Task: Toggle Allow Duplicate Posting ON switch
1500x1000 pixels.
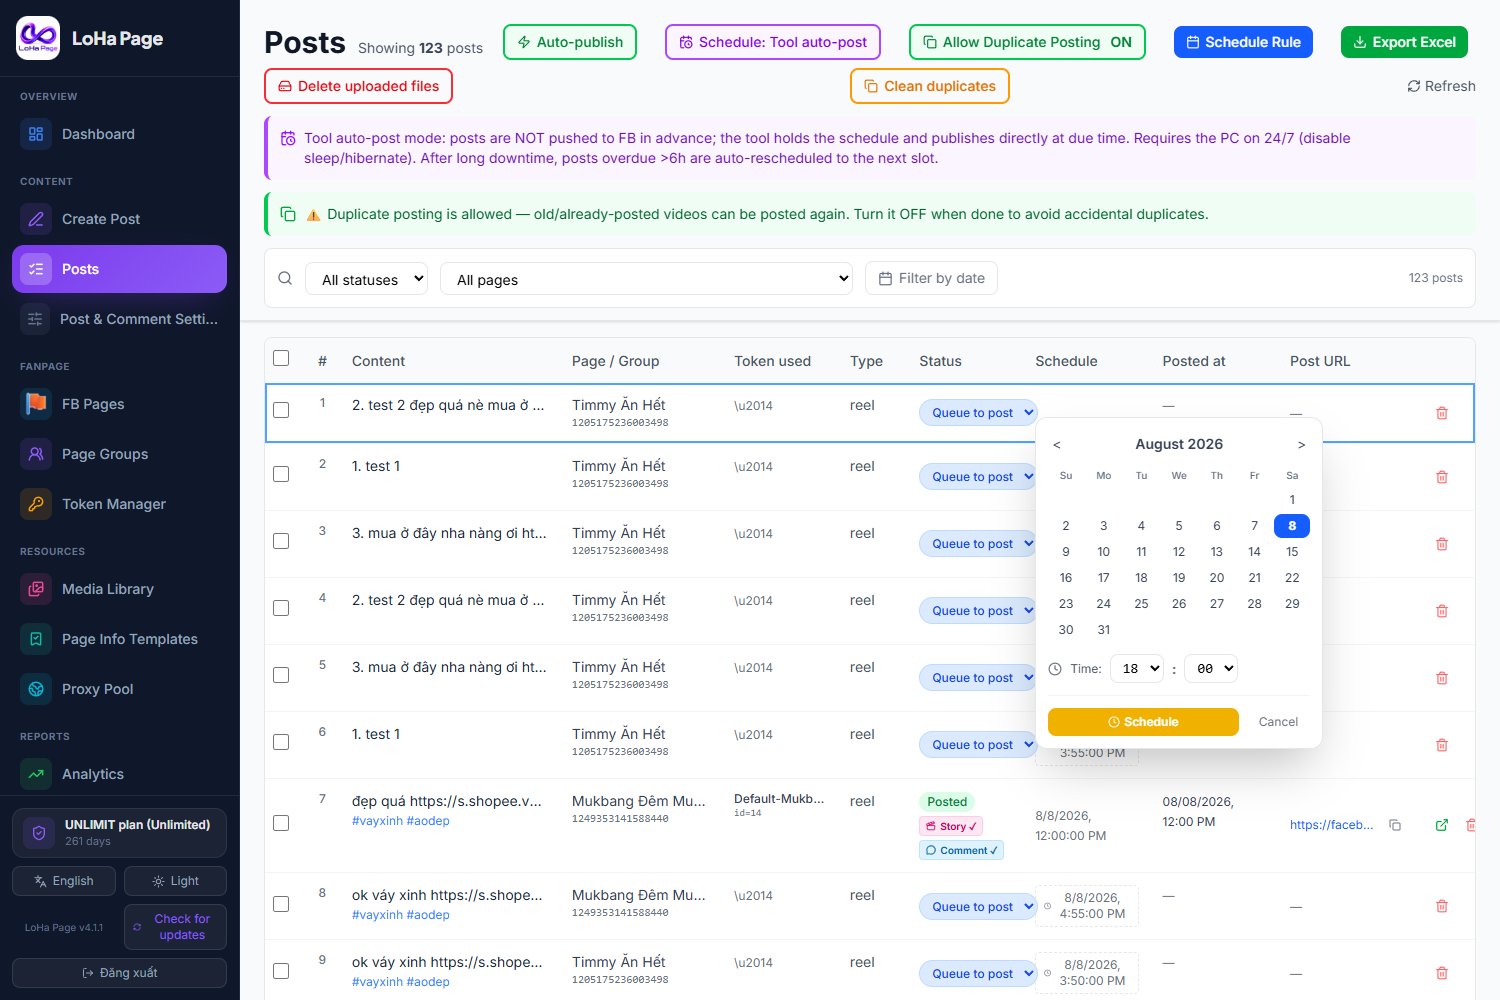Action: [x=1027, y=42]
